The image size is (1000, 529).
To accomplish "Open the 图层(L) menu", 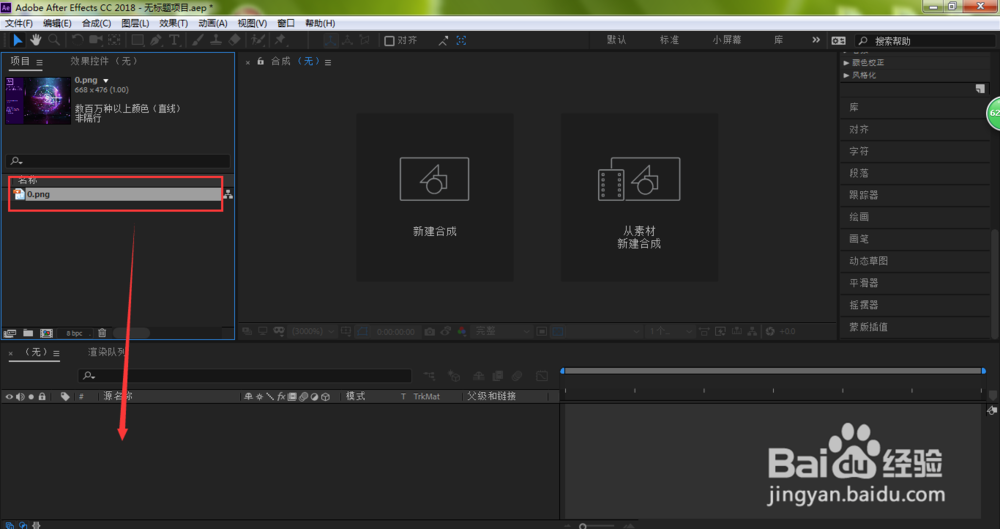I will click(x=135, y=24).
